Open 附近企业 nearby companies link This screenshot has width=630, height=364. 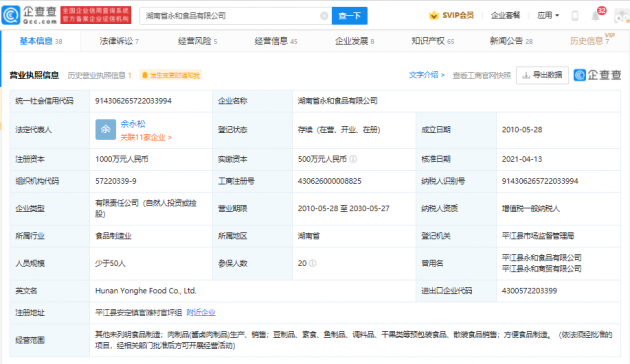201,313
